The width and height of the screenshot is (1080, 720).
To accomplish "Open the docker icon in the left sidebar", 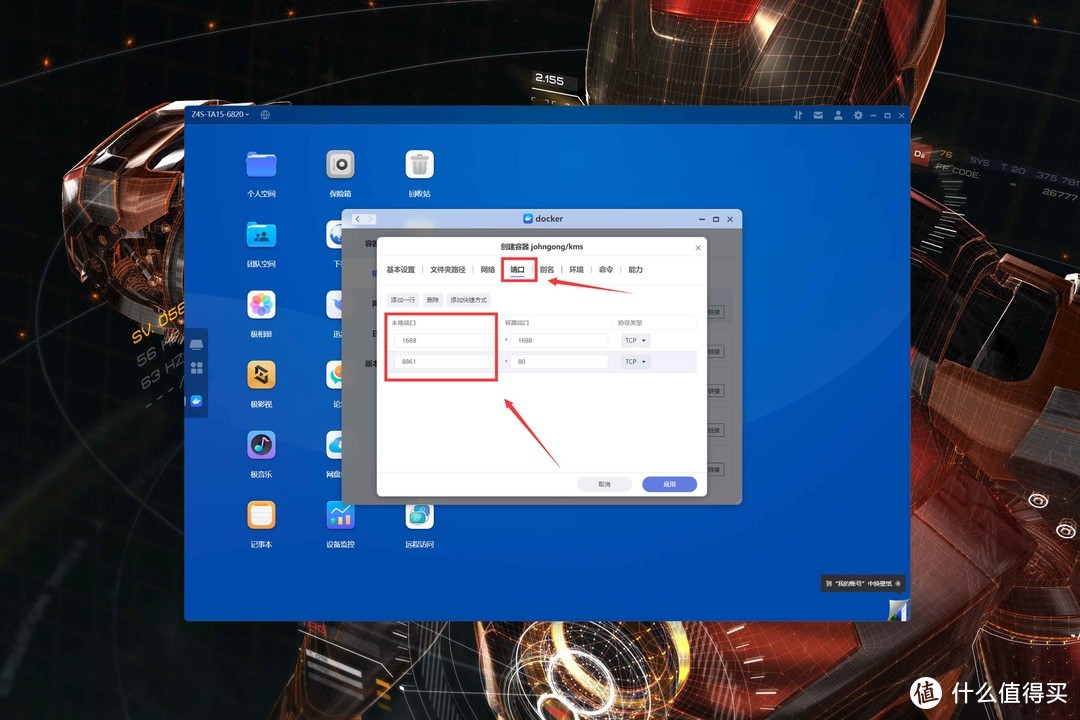I will coord(197,401).
